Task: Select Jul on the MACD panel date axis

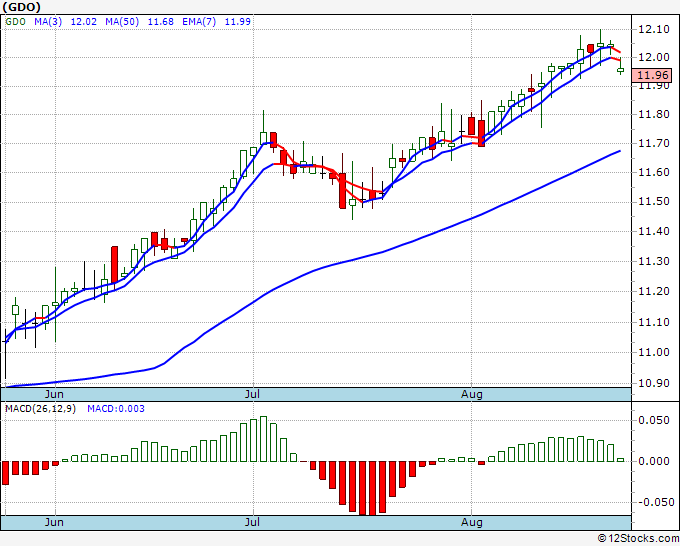Action: [252, 522]
